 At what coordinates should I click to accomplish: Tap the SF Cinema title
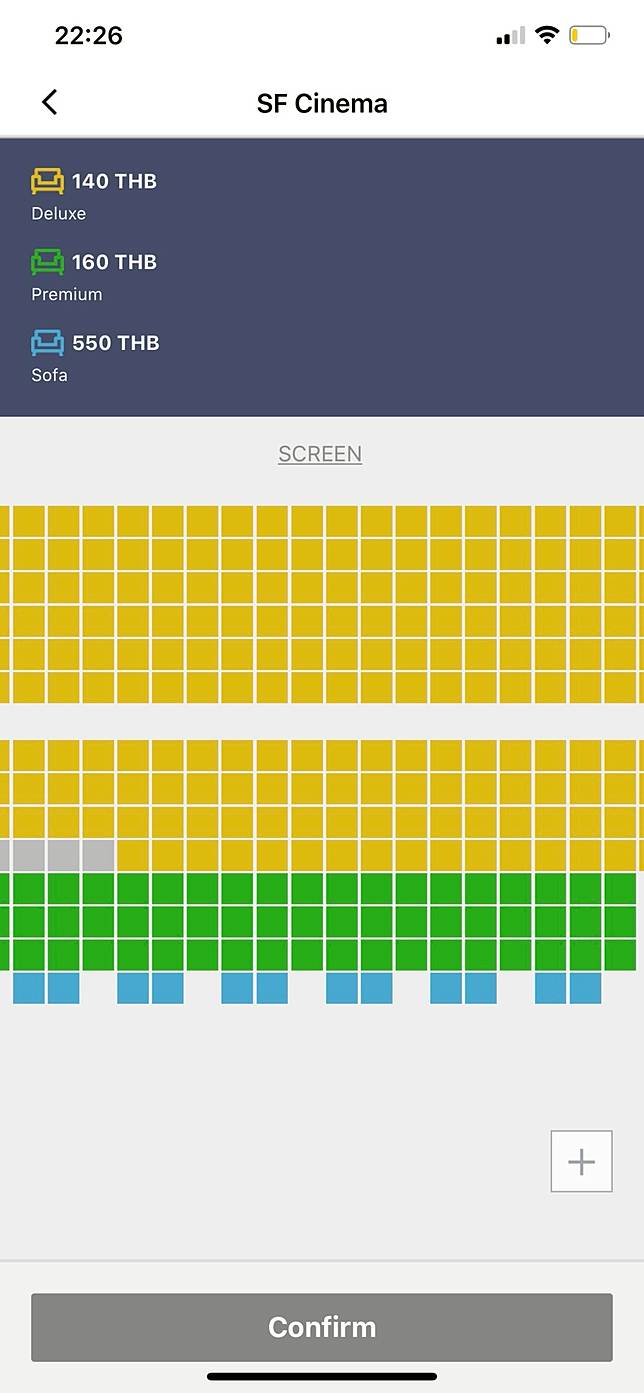[322, 103]
